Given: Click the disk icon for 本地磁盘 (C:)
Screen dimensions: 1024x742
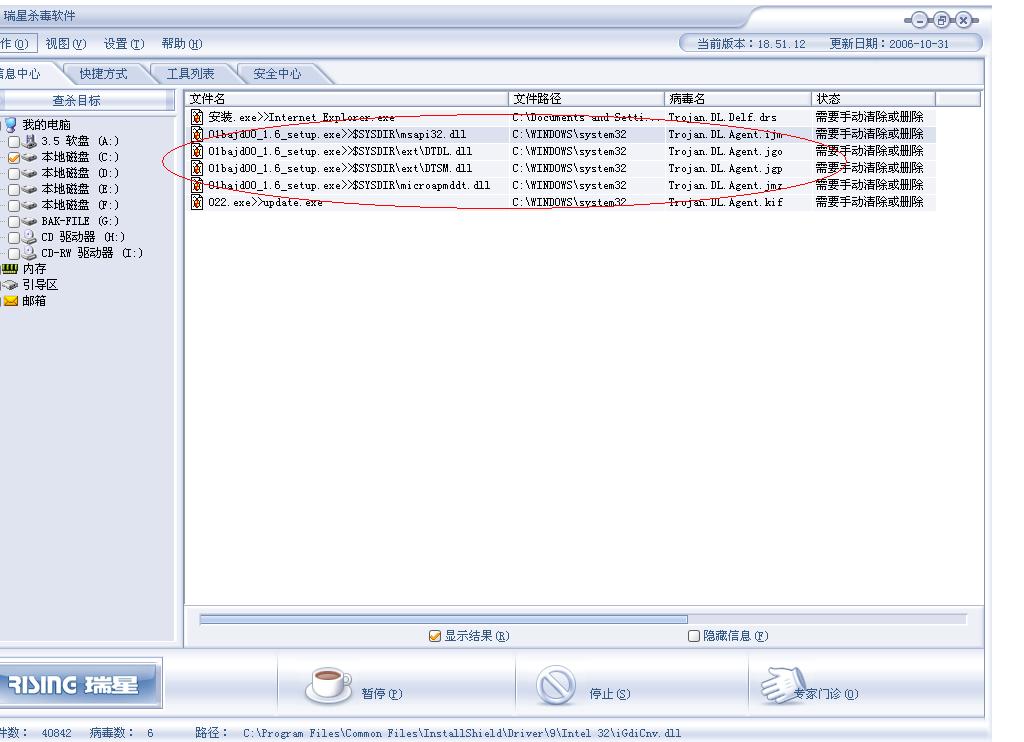Looking at the screenshot, I should click(30, 157).
